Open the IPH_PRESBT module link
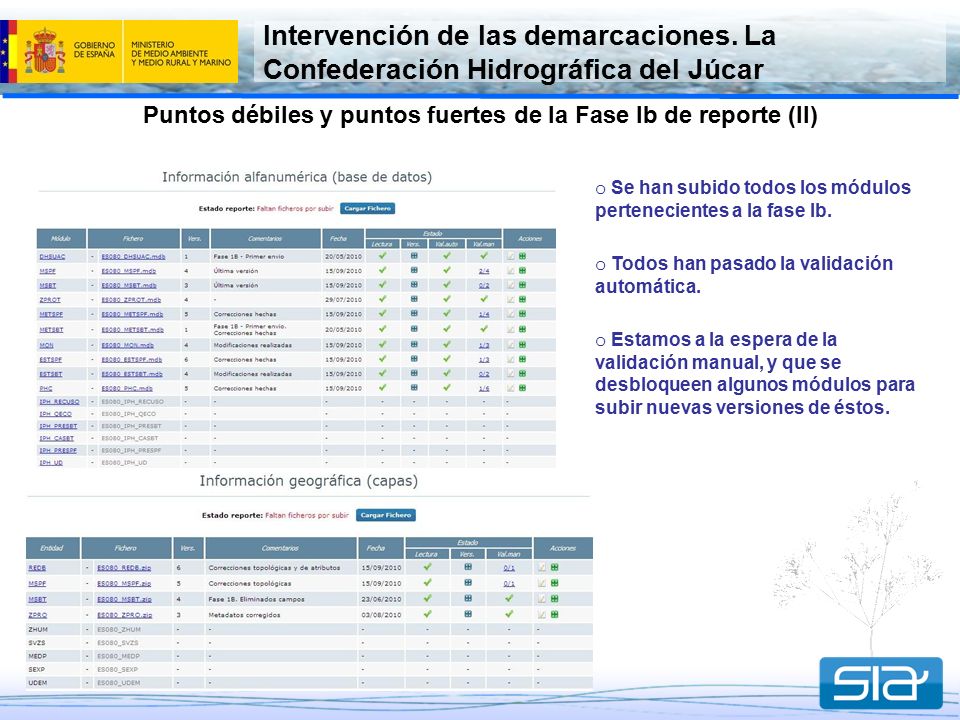This screenshot has width=960, height=720. 58,426
